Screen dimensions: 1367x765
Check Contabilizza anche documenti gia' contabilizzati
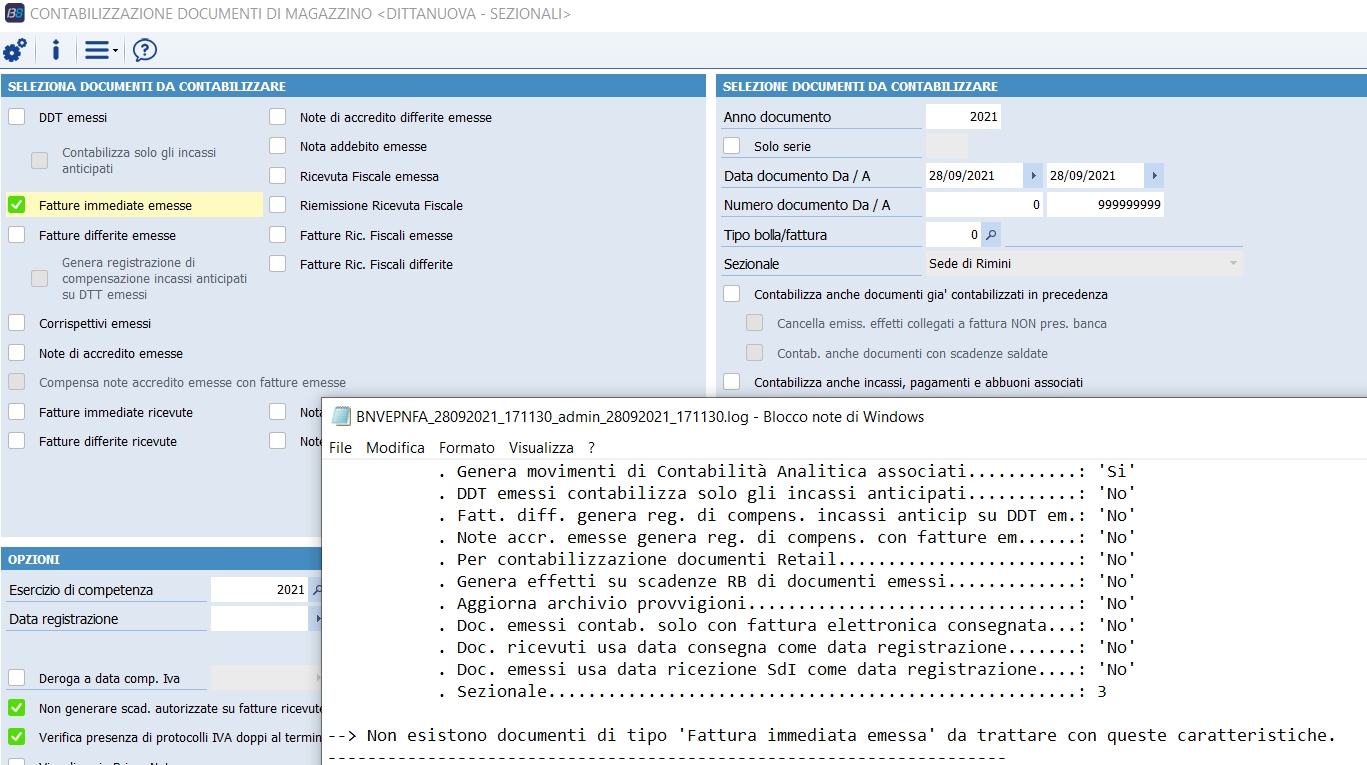732,294
